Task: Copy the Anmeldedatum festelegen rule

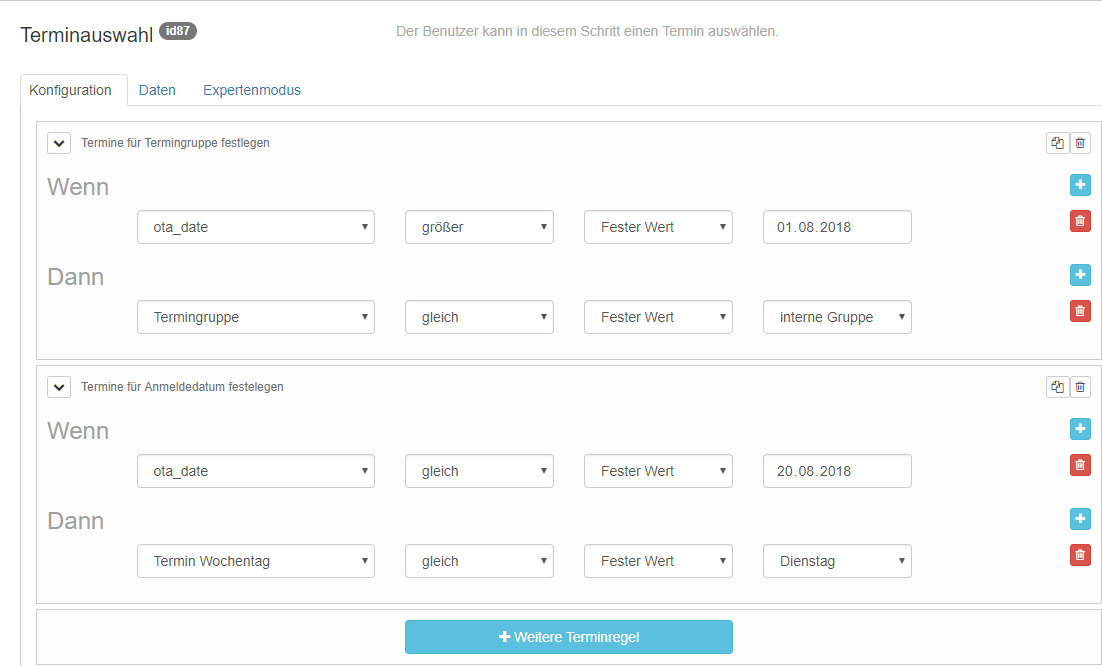Action: (x=1057, y=387)
